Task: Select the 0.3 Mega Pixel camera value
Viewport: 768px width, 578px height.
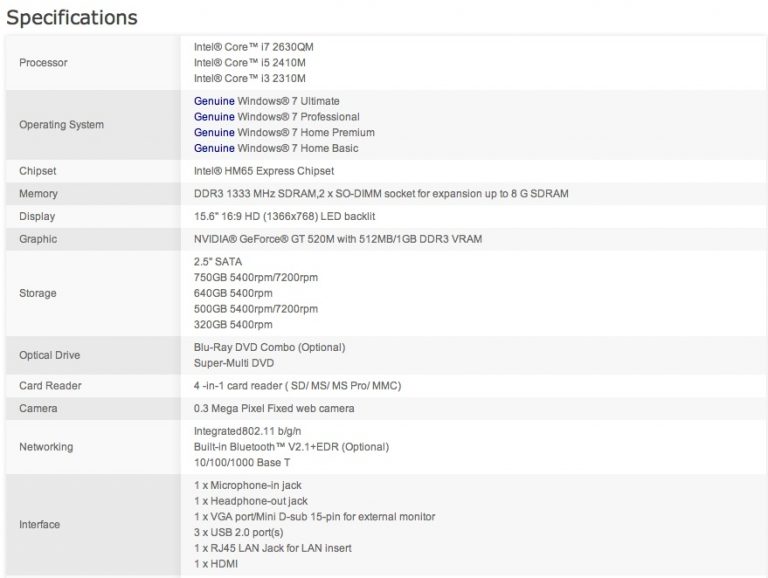Action: coord(273,408)
